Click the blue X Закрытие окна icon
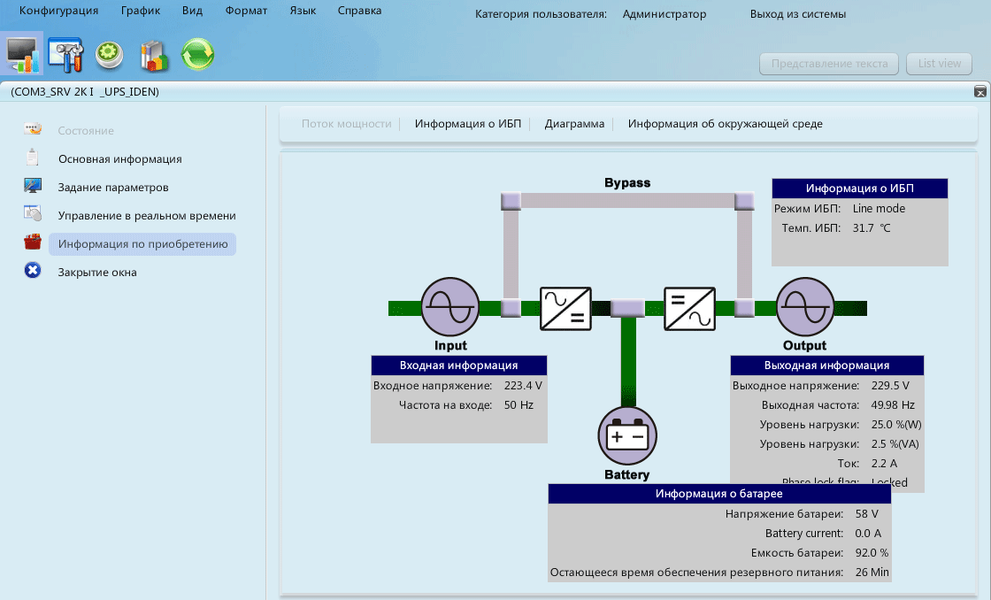Screen dimensions: 991x600 click(32, 271)
